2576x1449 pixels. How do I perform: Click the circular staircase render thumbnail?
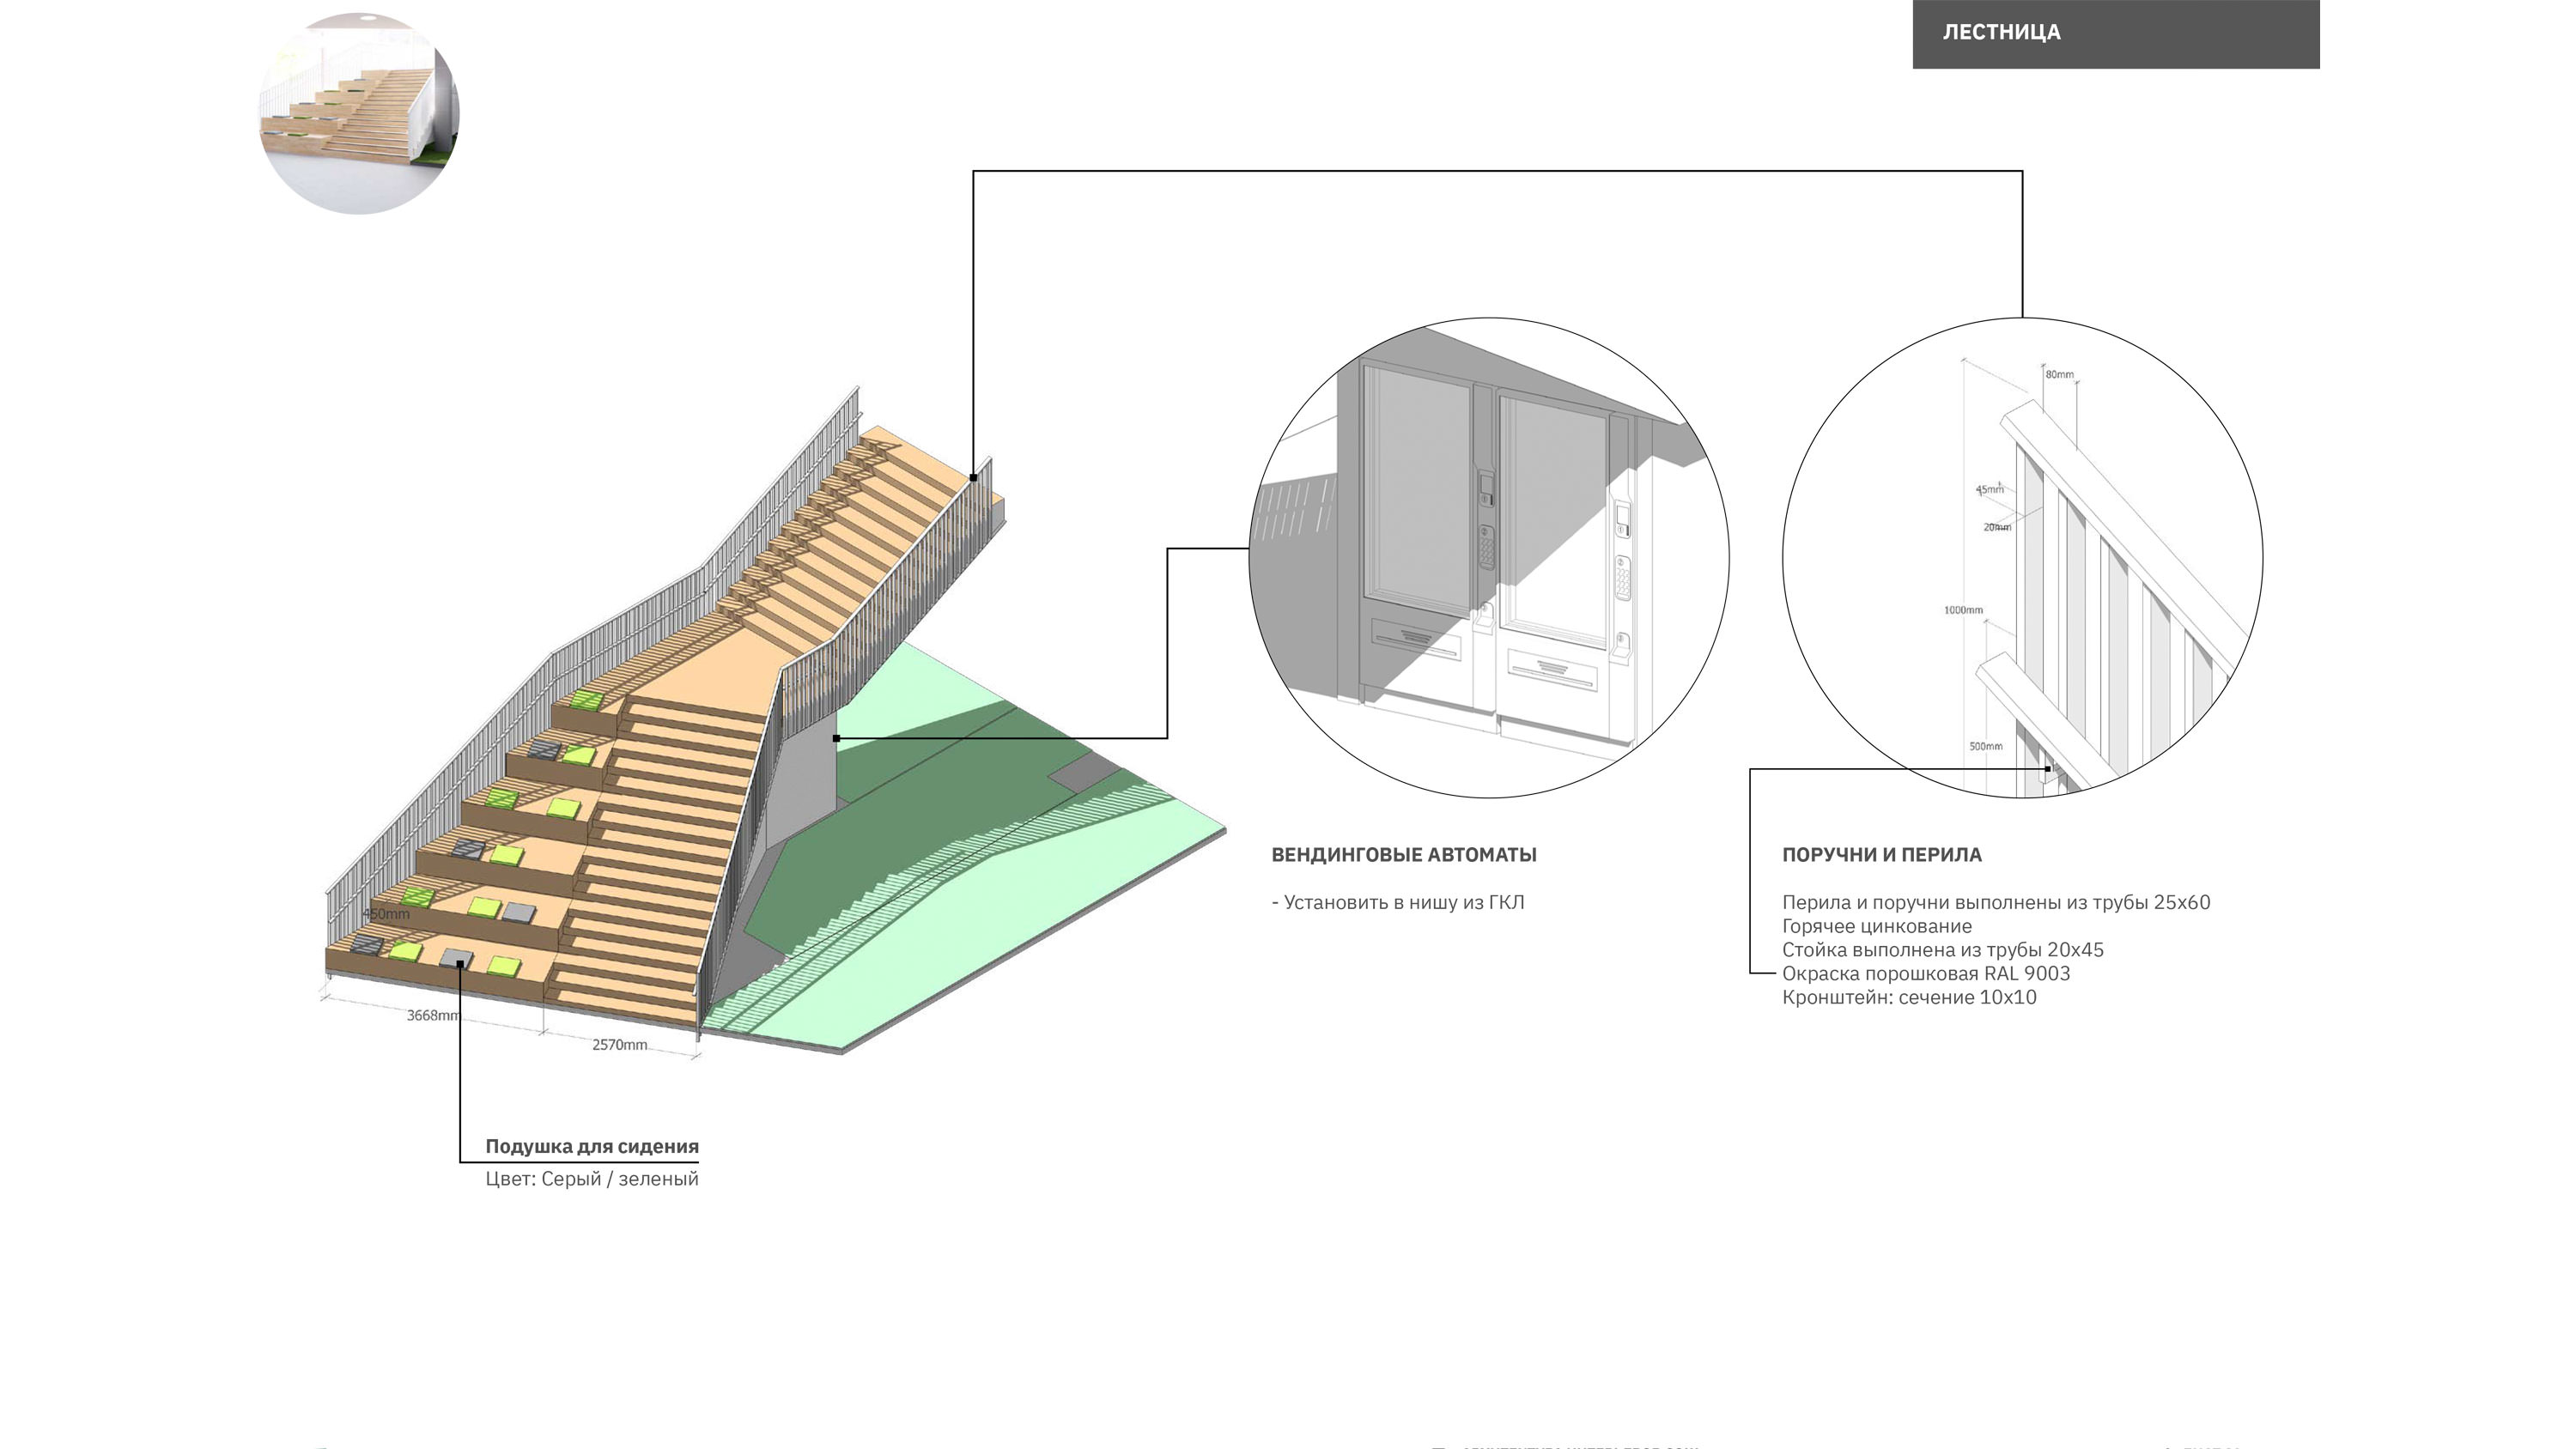[358, 113]
